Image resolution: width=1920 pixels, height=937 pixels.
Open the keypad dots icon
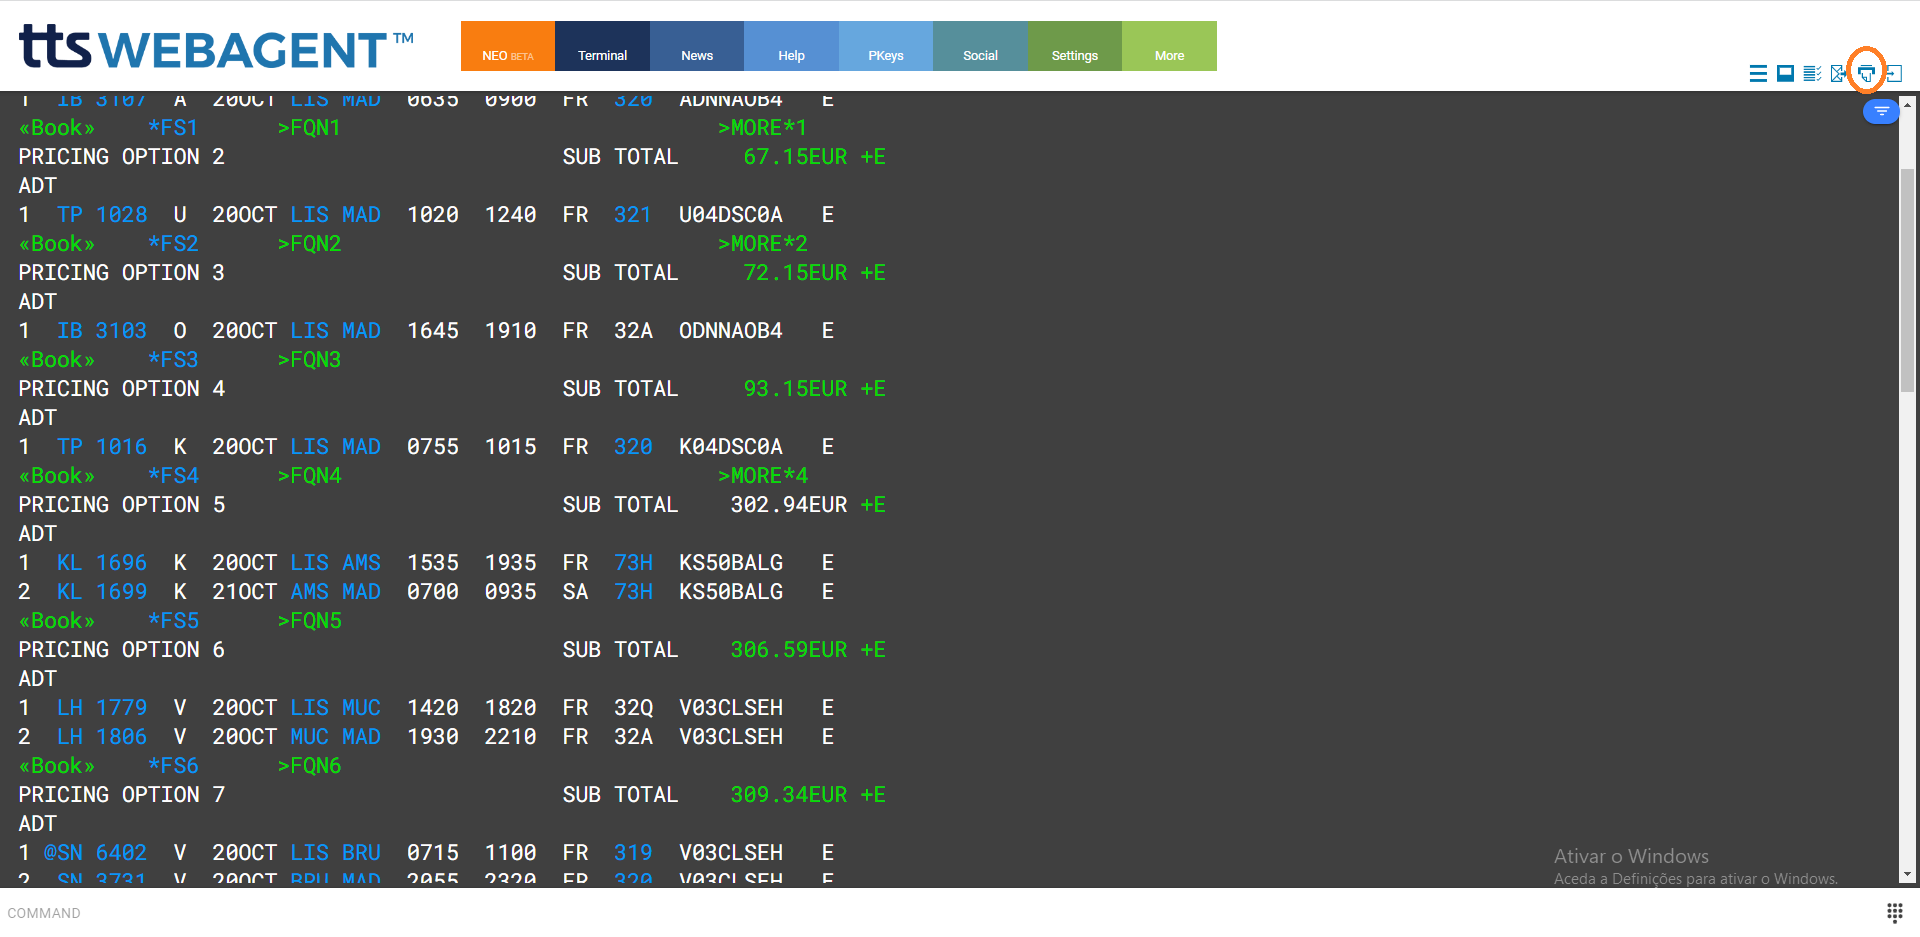pos(1894,912)
